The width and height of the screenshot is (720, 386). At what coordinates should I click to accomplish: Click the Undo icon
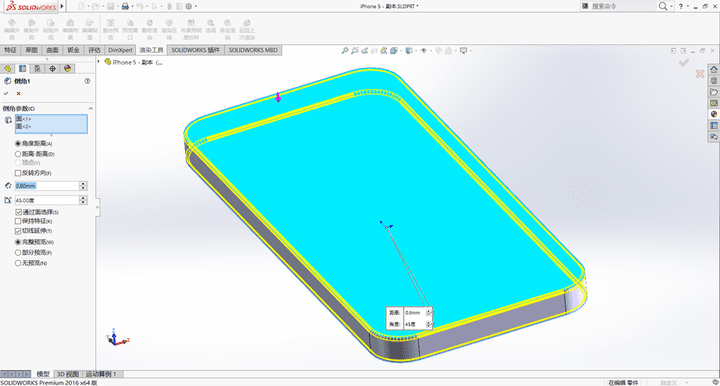140,6
